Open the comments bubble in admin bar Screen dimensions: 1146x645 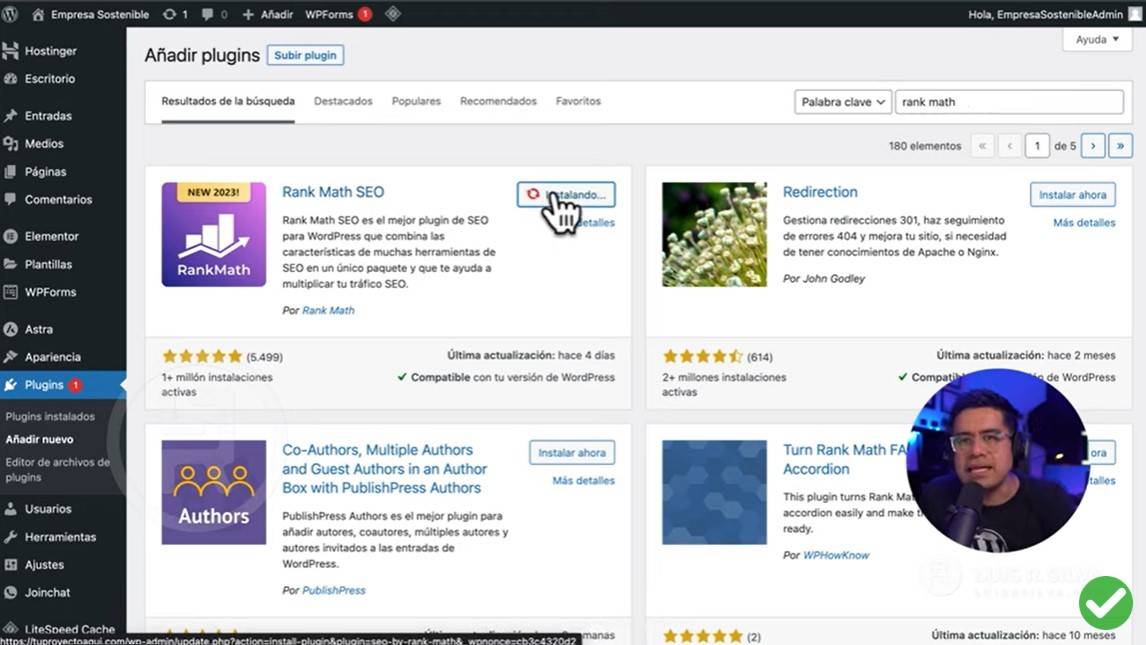pos(214,14)
